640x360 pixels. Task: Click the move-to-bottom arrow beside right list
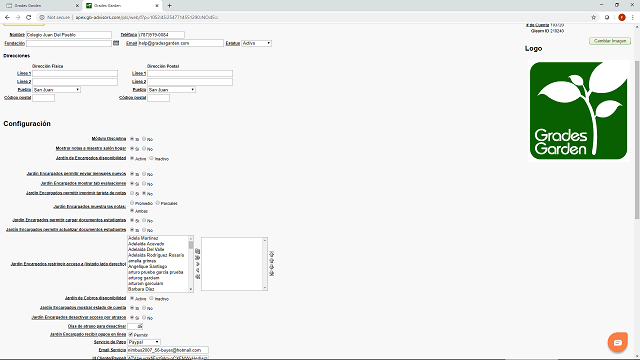coord(271,273)
